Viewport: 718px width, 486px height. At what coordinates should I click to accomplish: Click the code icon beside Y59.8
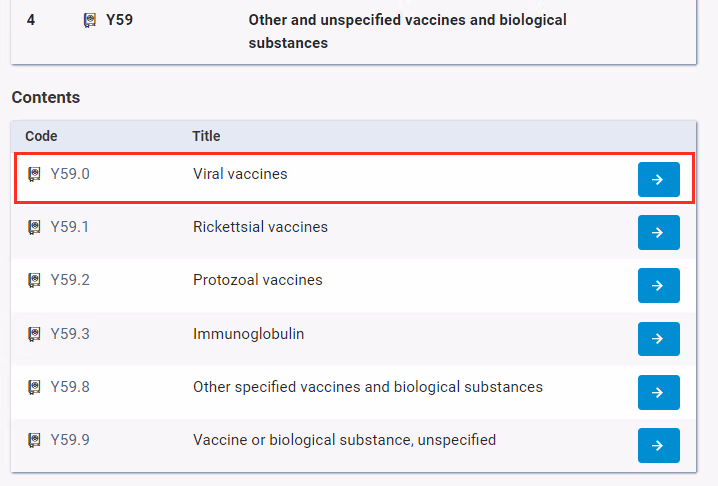pyautogui.click(x=35, y=387)
